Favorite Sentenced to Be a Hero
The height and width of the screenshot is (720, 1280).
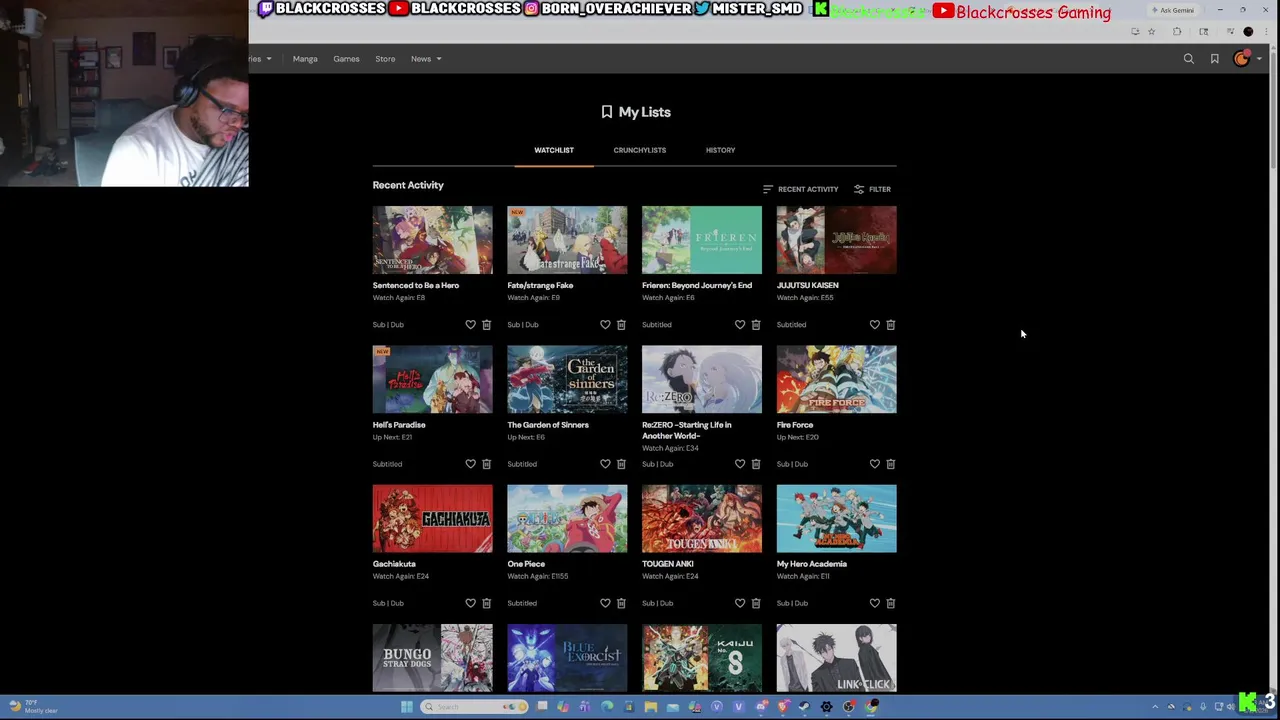470,325
